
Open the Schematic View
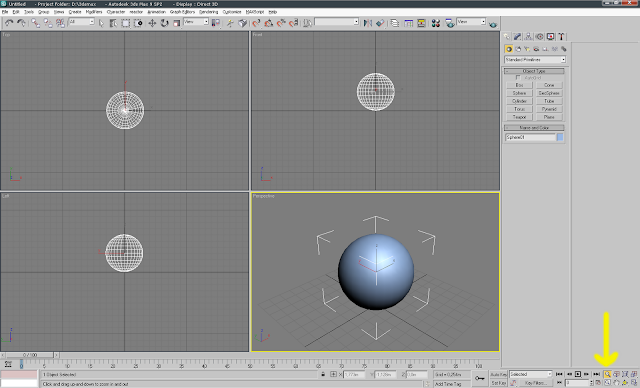pyautogui.click(x=421, y=23)
